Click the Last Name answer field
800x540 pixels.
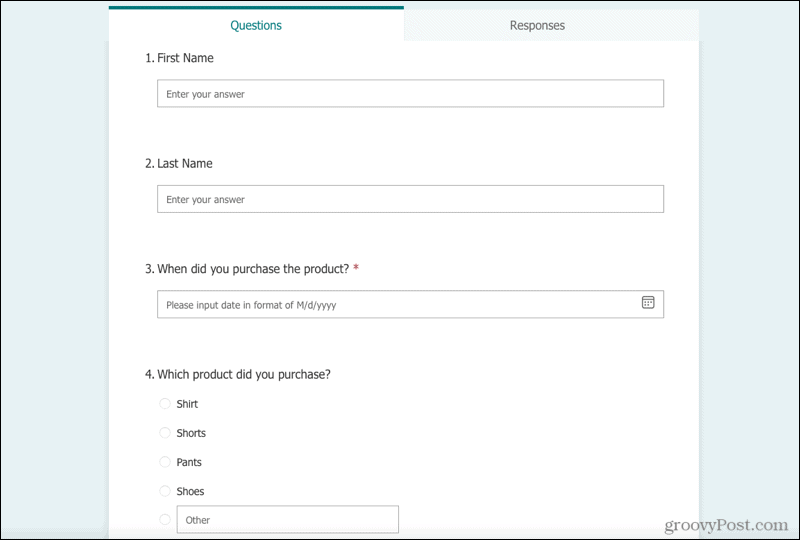tap(410, 199)
